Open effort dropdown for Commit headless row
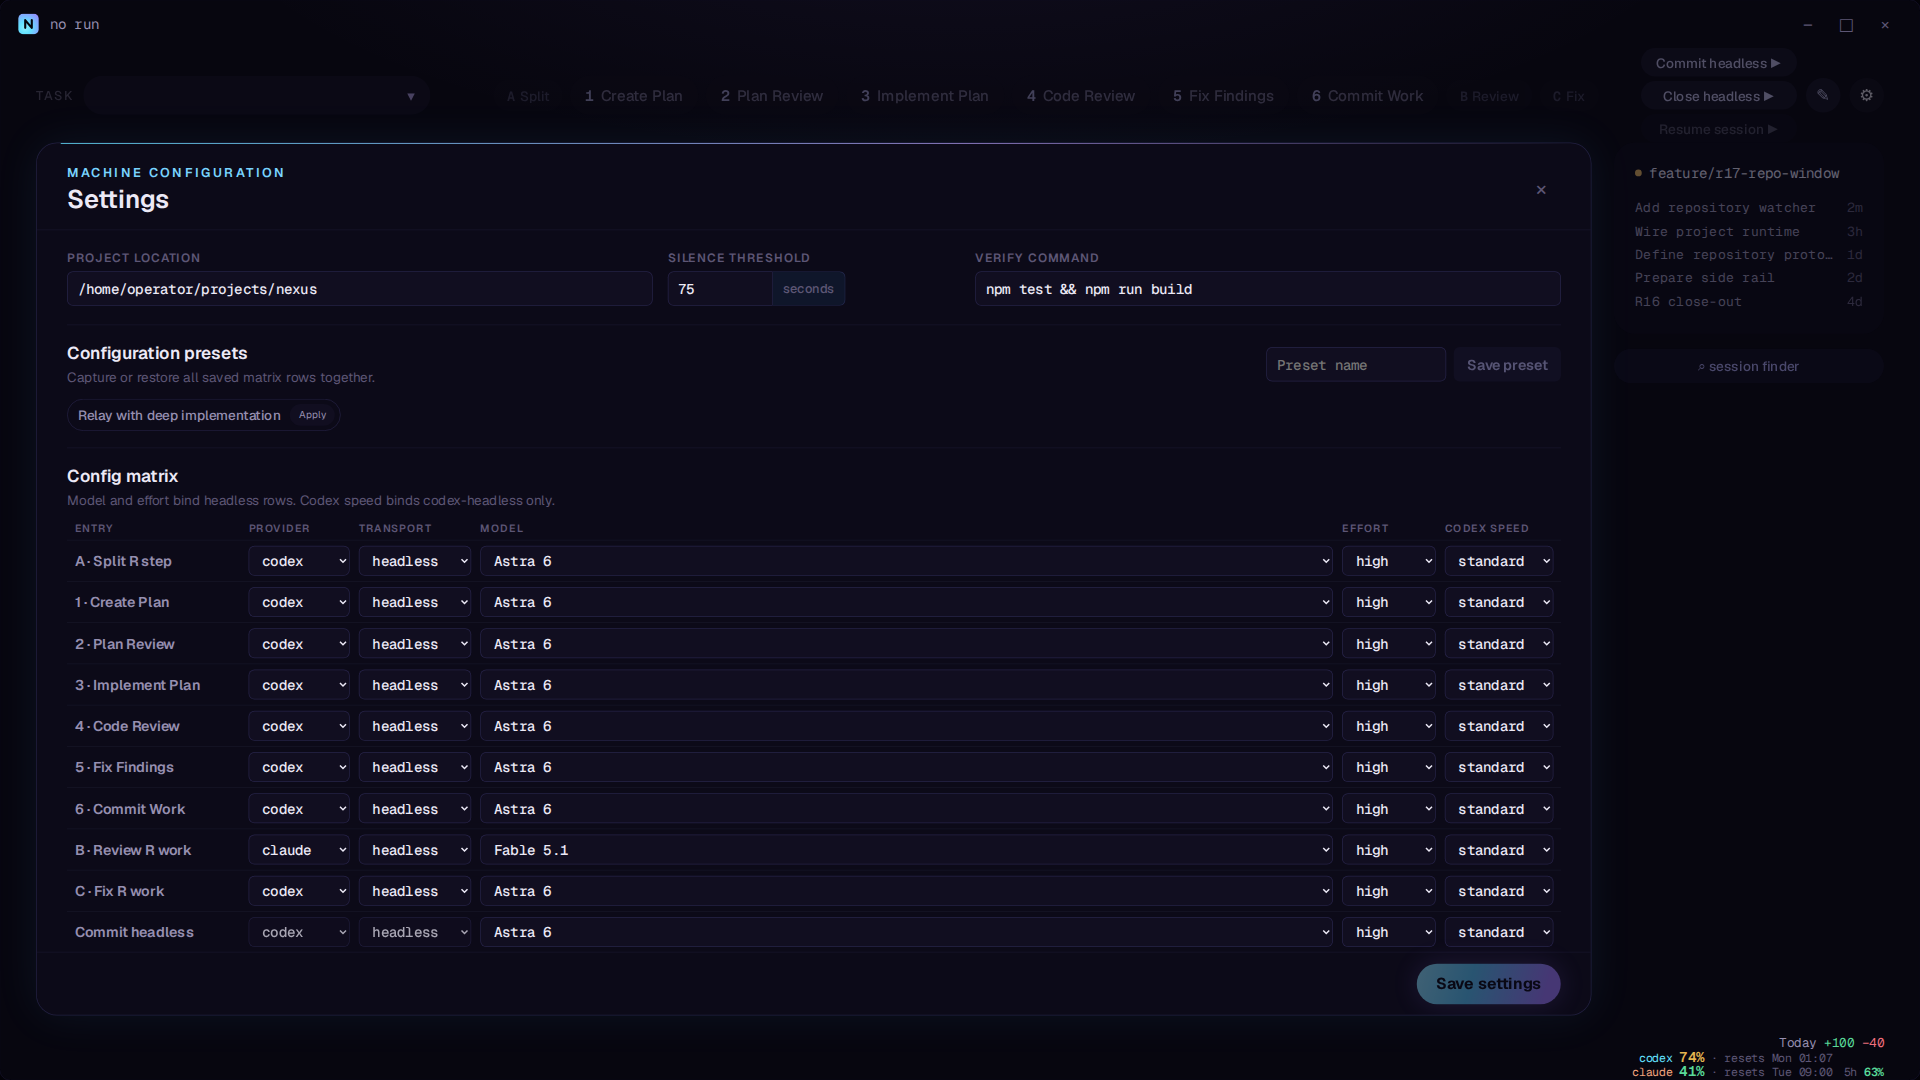Screen dimensions: 1920x1080 click(1389, 932)
